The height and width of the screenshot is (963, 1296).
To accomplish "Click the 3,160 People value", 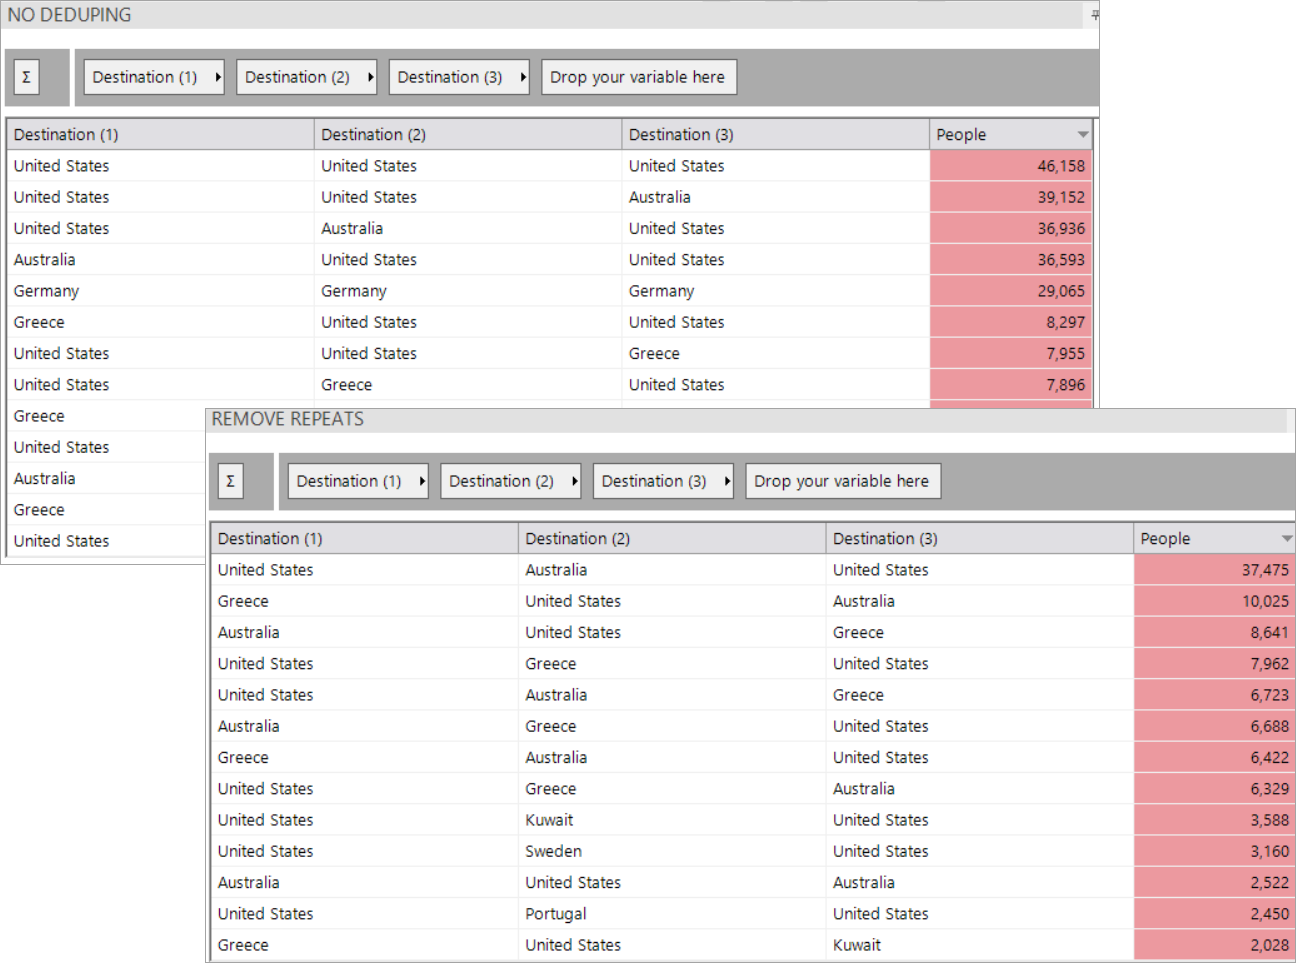I will [x=1269, y=851].
